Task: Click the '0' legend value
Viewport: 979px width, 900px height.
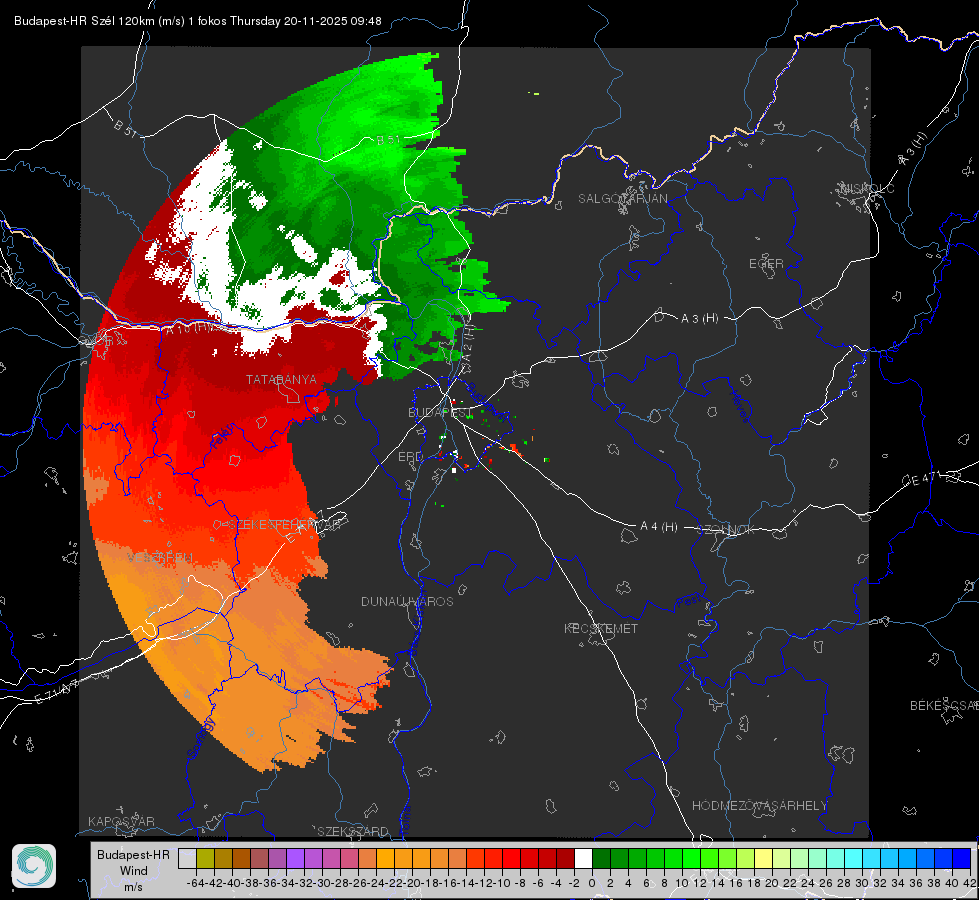Action: (x=592, y=883)
